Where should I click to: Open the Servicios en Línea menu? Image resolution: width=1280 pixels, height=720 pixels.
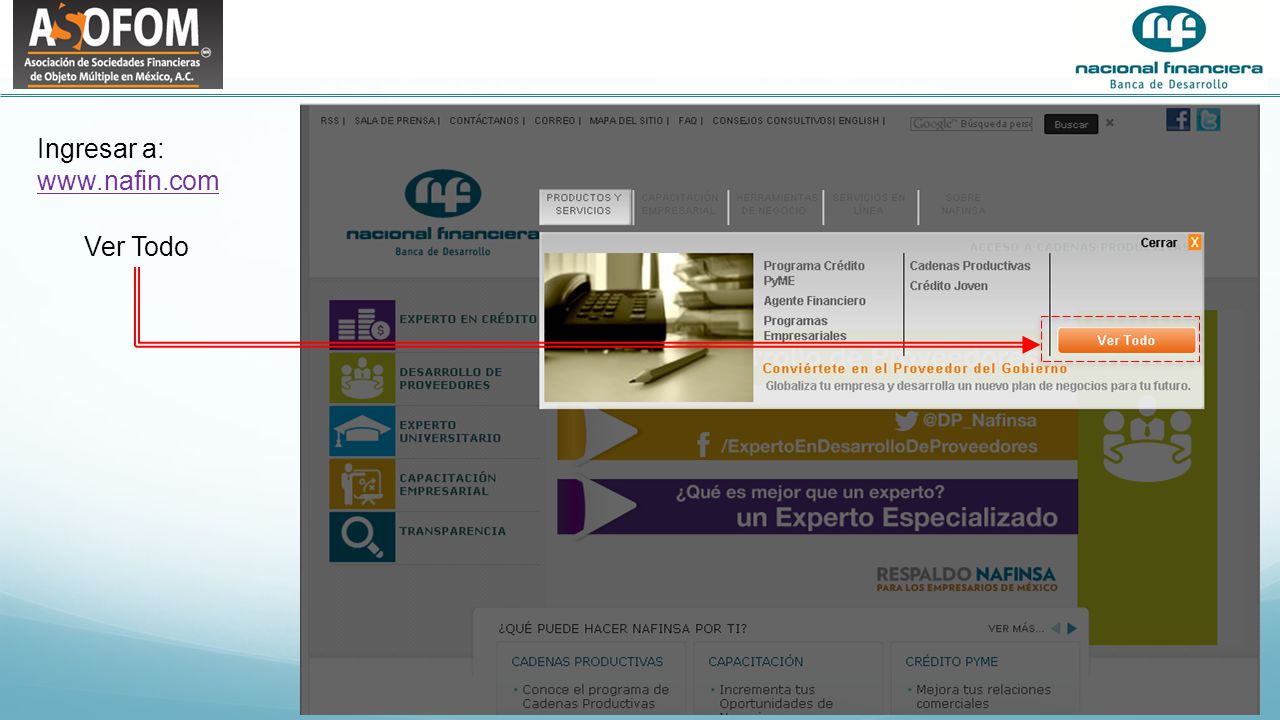tap(869, 205)
